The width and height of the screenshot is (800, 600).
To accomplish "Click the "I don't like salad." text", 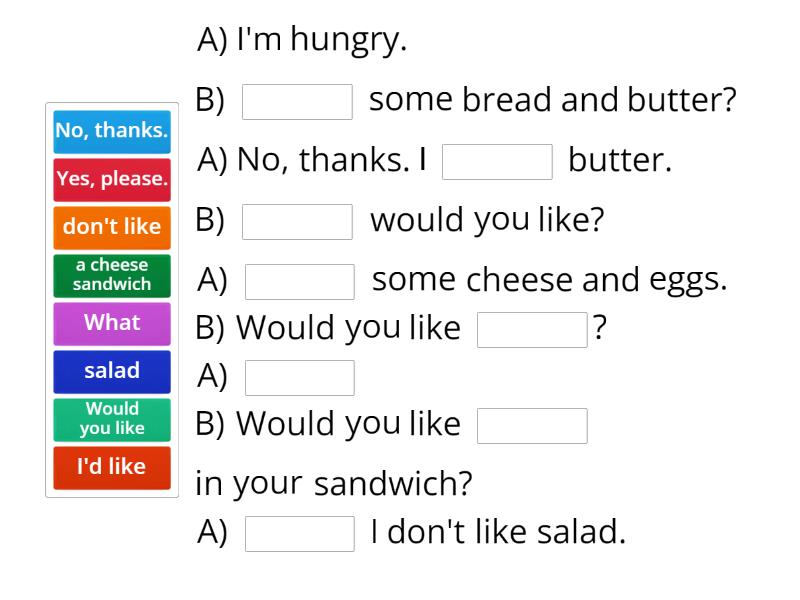I will point(498,532).
